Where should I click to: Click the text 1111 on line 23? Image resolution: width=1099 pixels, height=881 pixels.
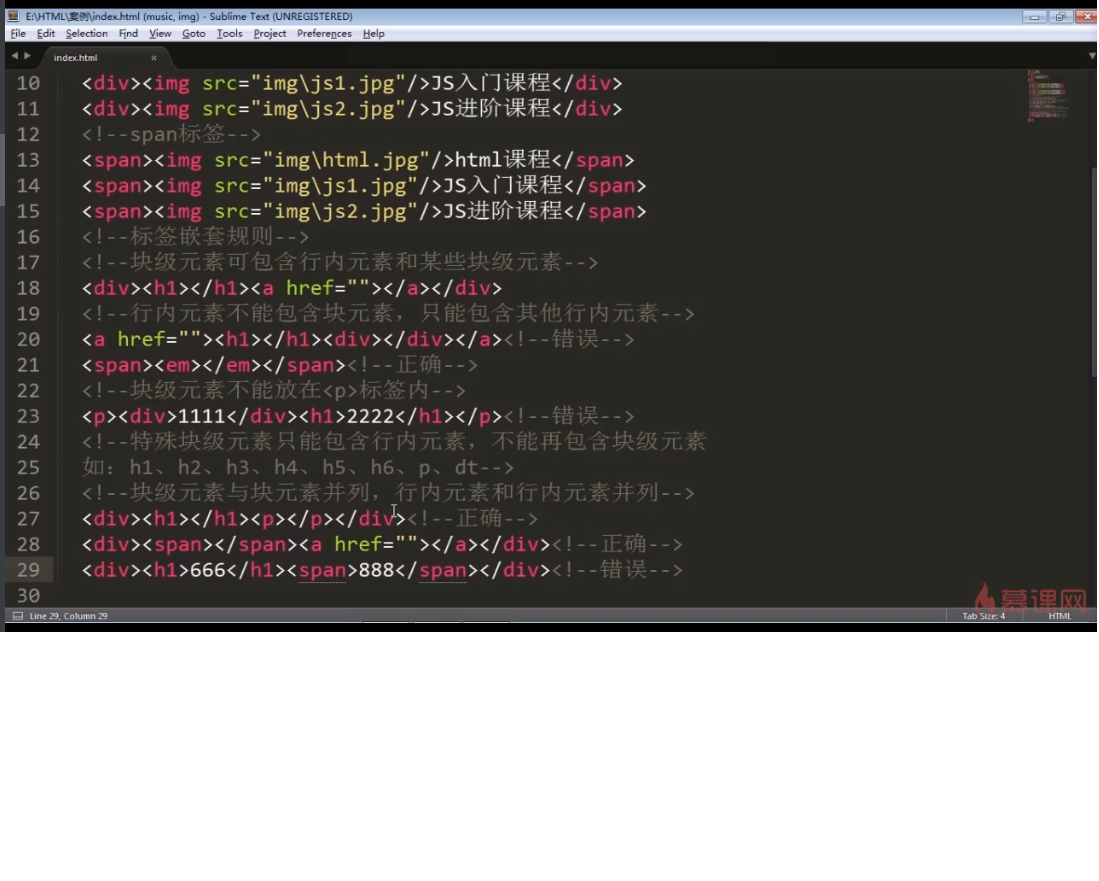202,416
